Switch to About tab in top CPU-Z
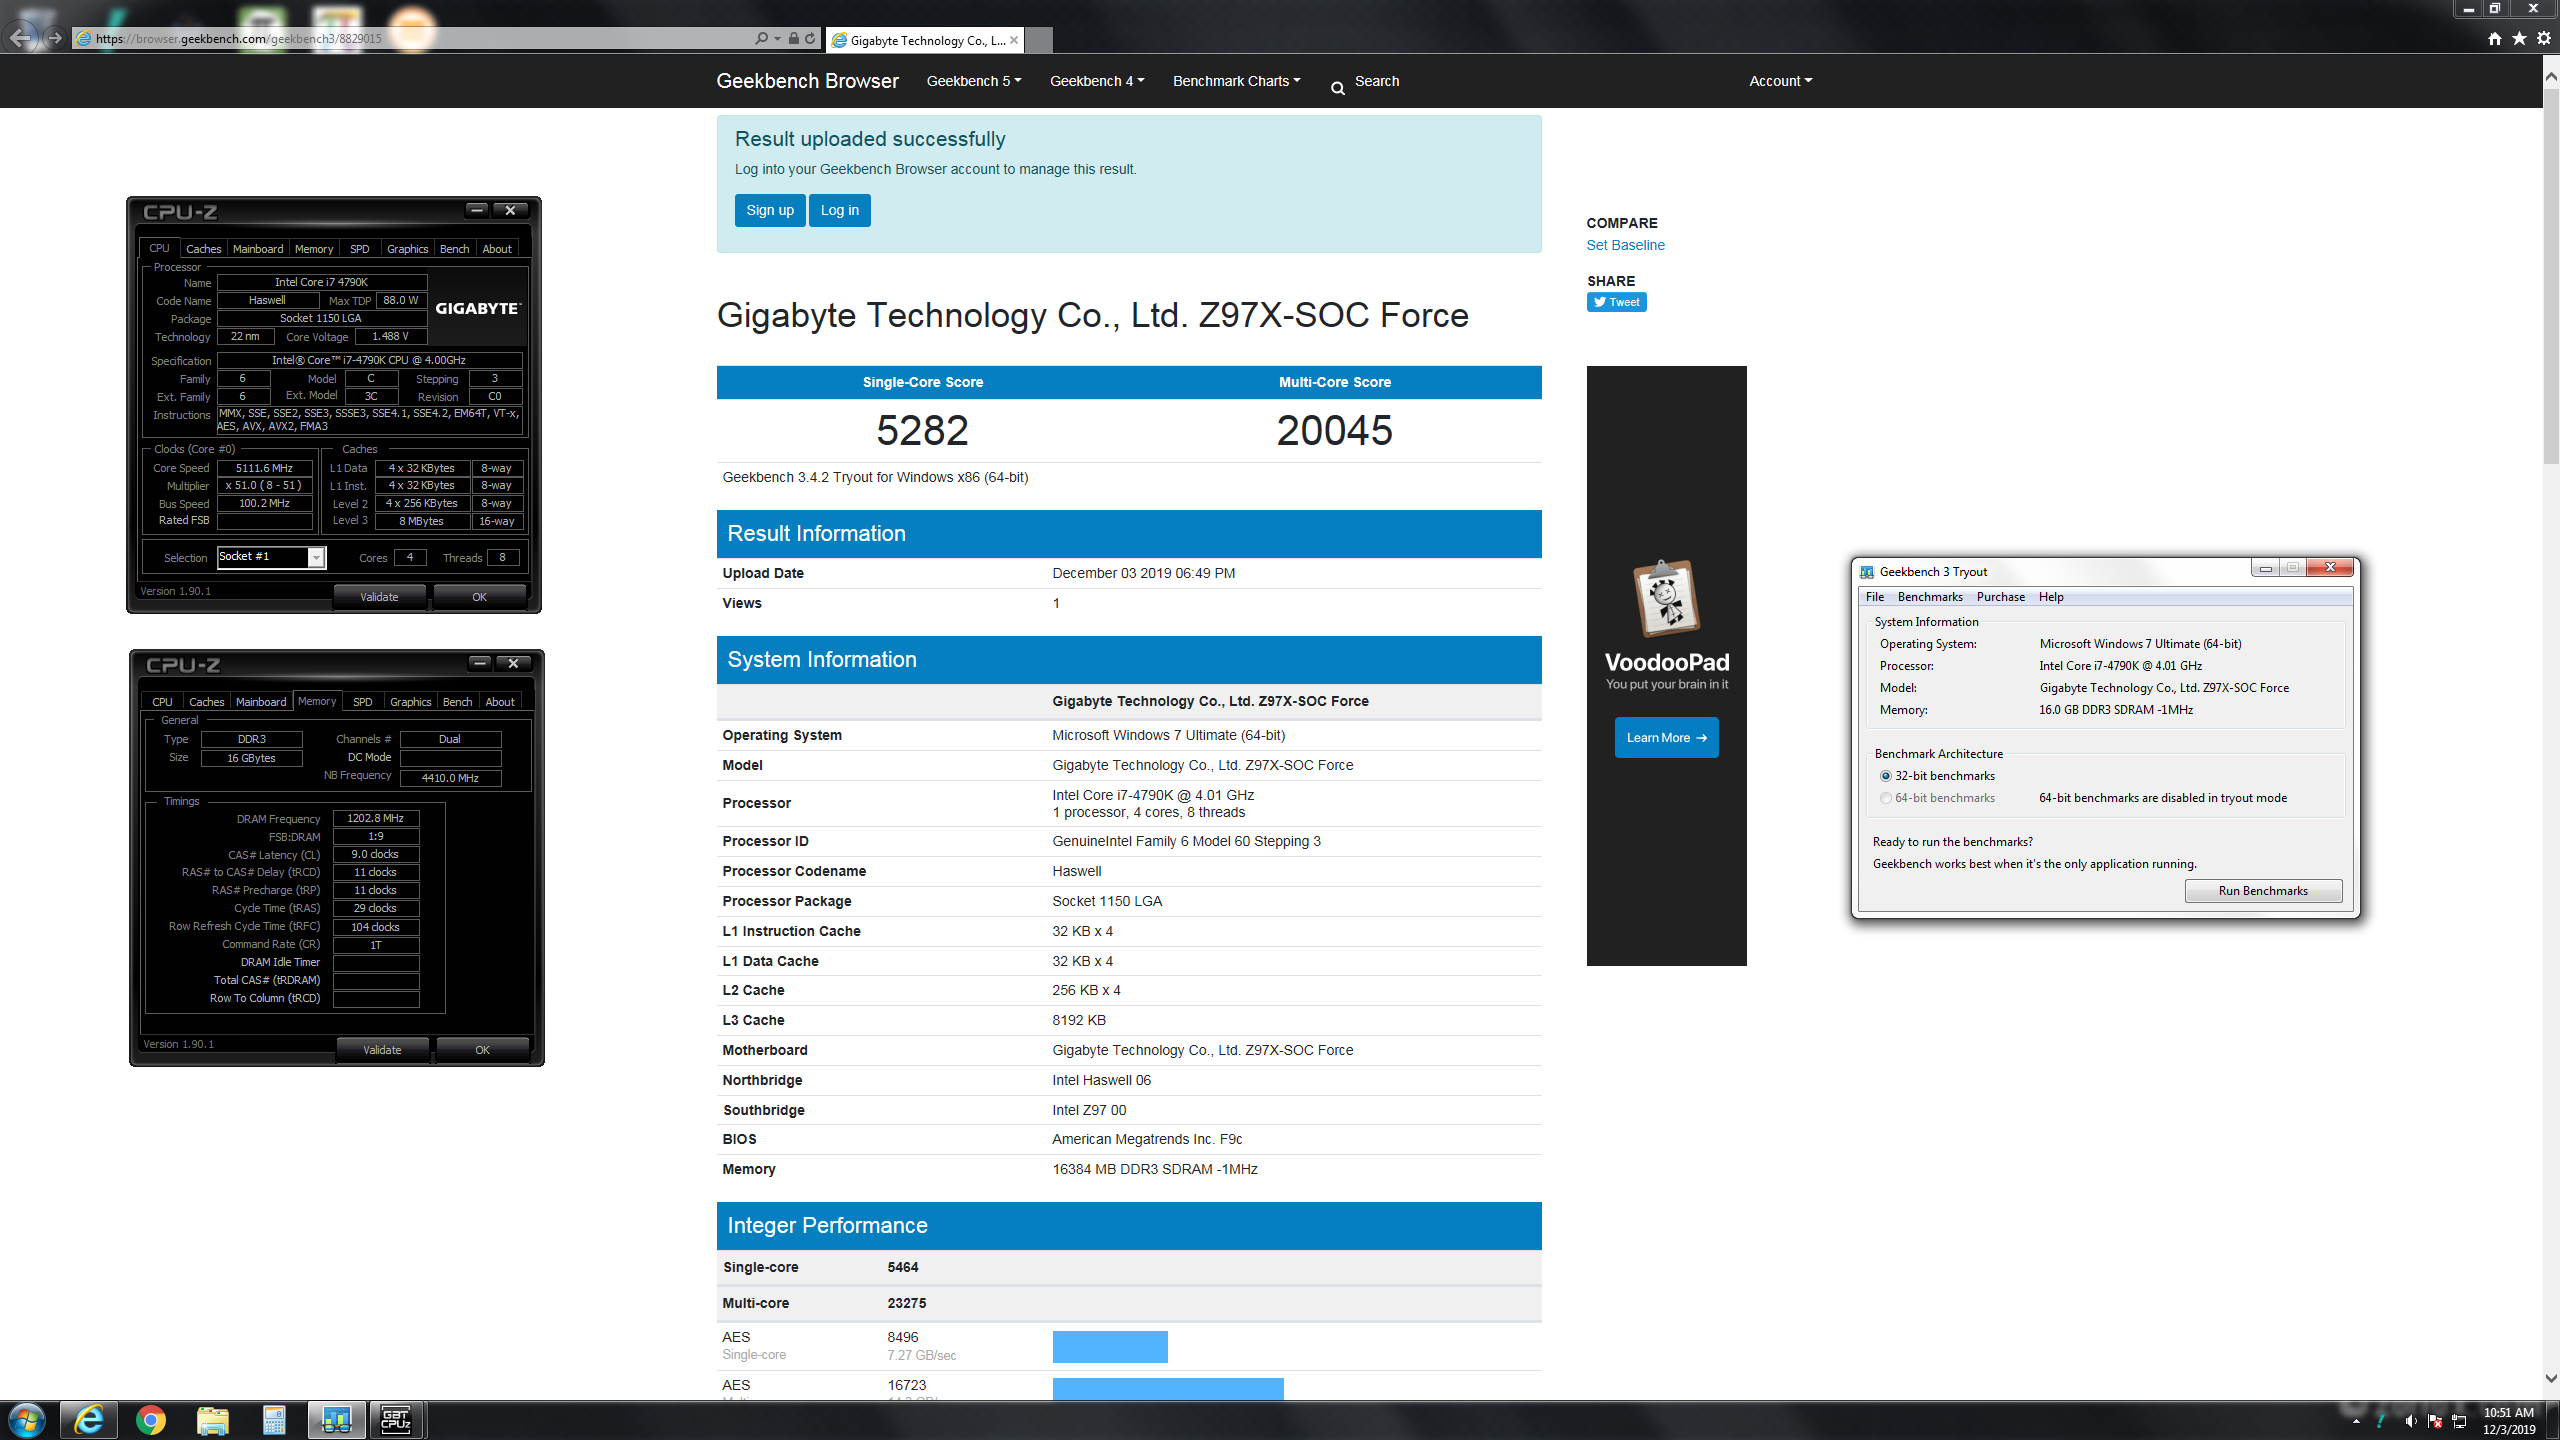The height and width of the screenshot is (1440, 2560). pos(497,249)
